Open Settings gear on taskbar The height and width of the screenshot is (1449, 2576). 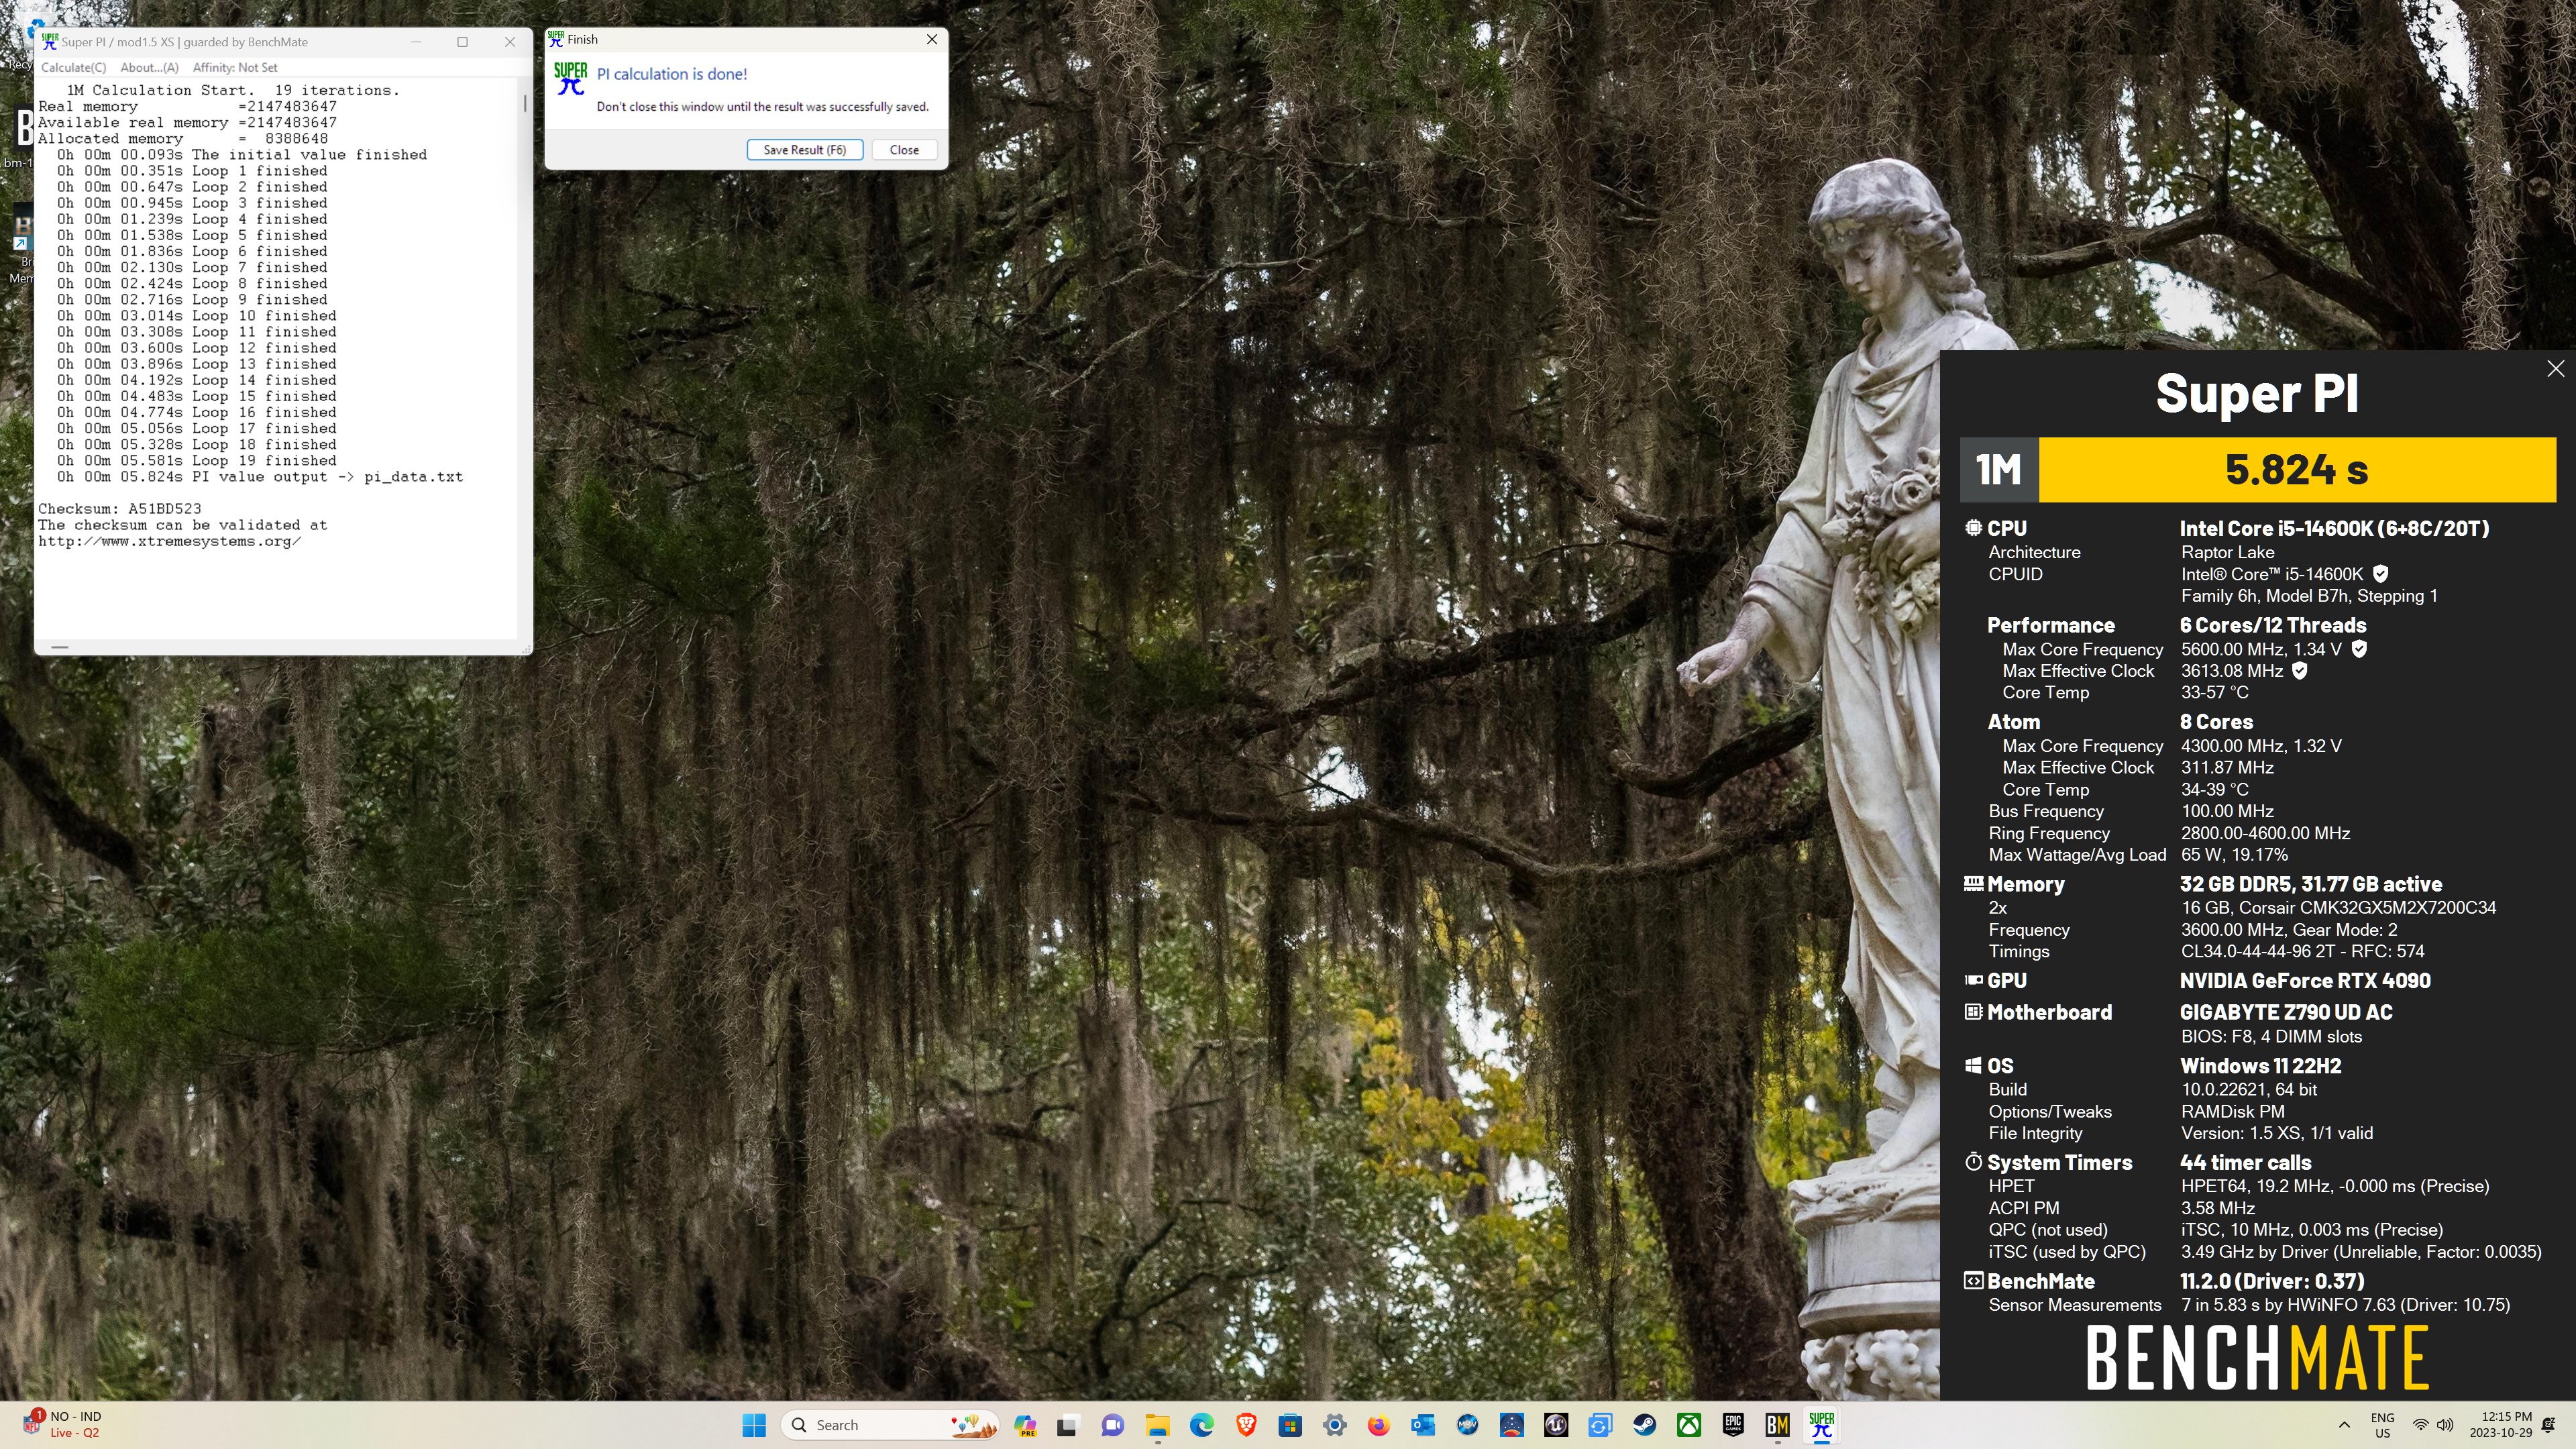pyautogui.click(x=1334, y=1425)
